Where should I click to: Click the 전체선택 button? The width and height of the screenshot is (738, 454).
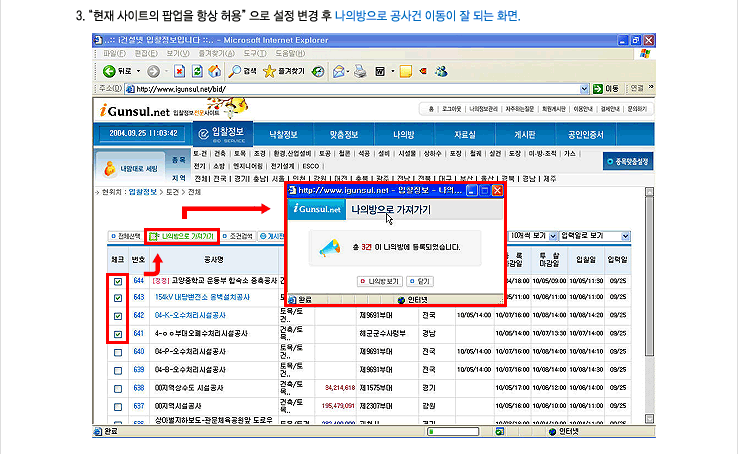click(125, 236)
